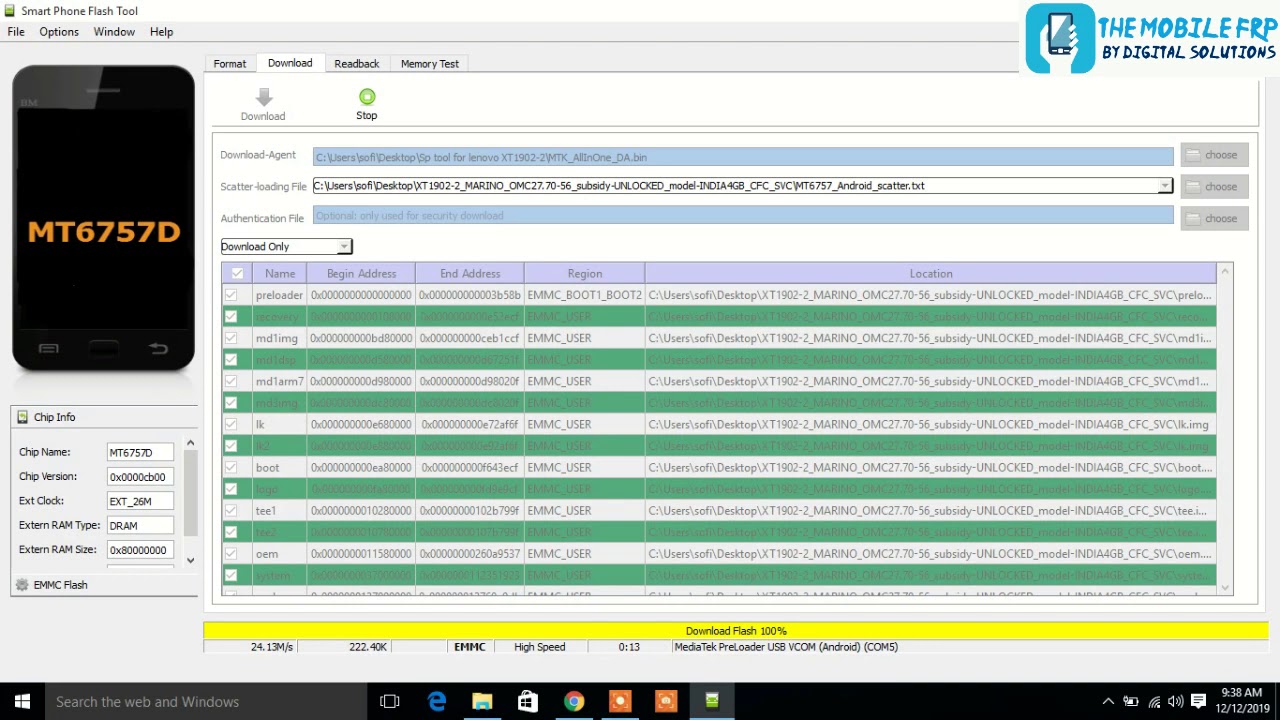Click the Begin Address column header
Screen dimensions: 1280x720
tap(361, 273)
